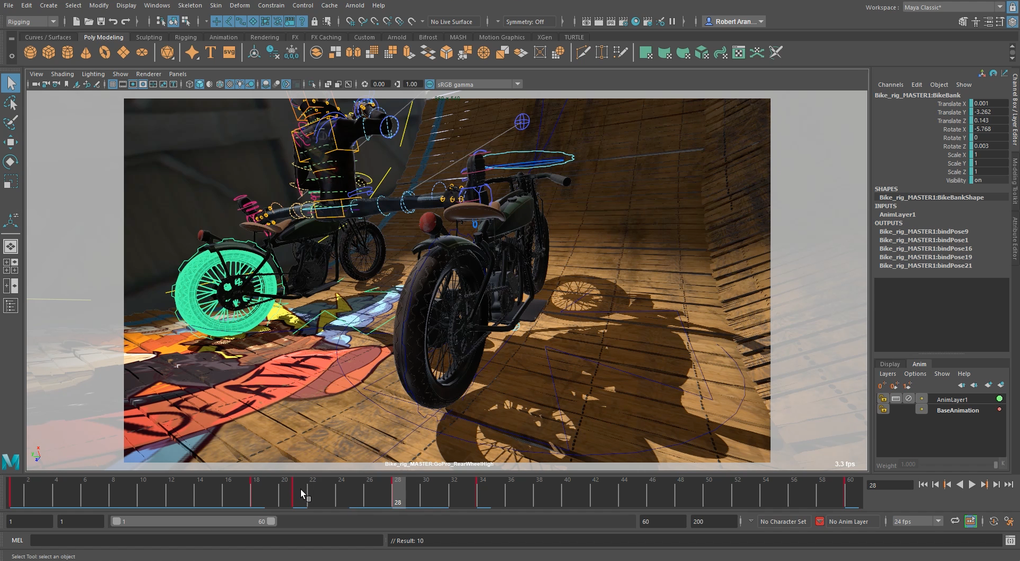
Task: Open the Rigging menu set dropdown
Action: click(32, 21)
